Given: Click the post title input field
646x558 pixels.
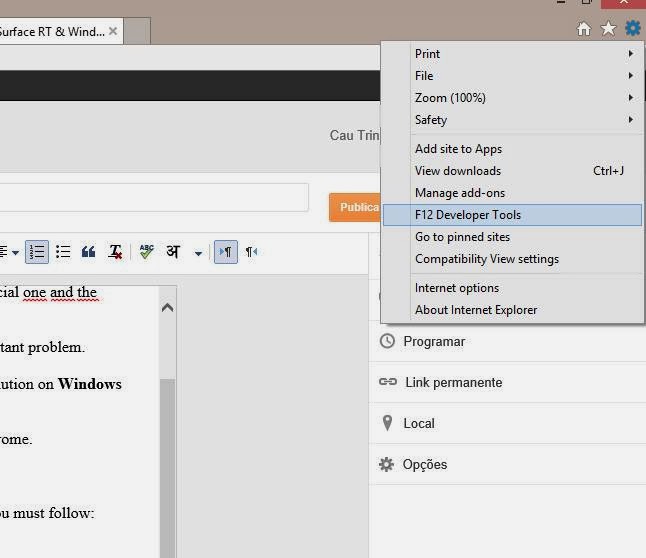Looking at the screenshot, I should (154, 197).
